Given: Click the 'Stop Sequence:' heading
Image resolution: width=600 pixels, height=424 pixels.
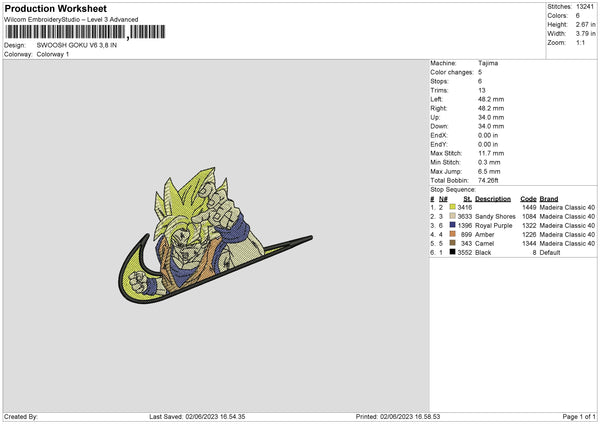Looking at the screenshot, I should pyautogui.click(x=453, y=190).
